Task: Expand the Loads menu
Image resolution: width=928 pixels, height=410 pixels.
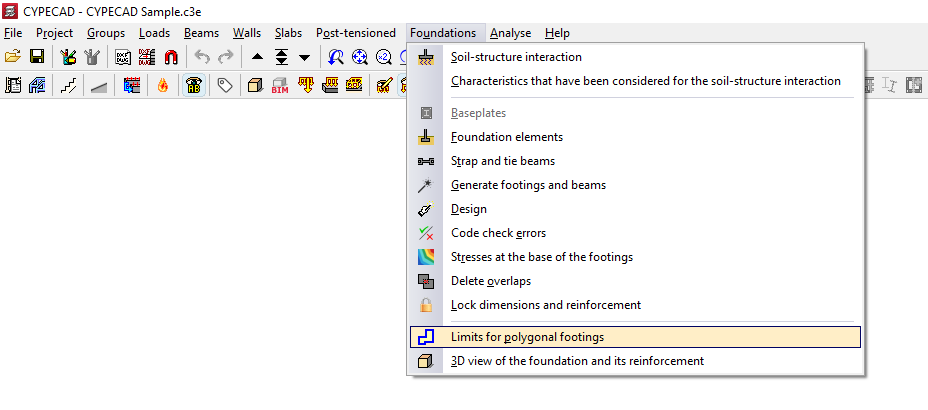Action: [x=154, y=33]
